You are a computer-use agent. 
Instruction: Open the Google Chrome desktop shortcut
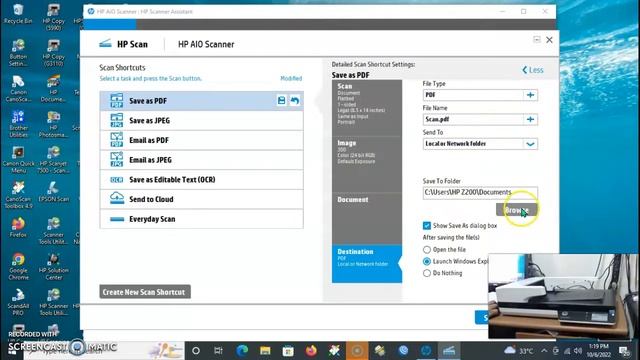click(x=18, y=267)
